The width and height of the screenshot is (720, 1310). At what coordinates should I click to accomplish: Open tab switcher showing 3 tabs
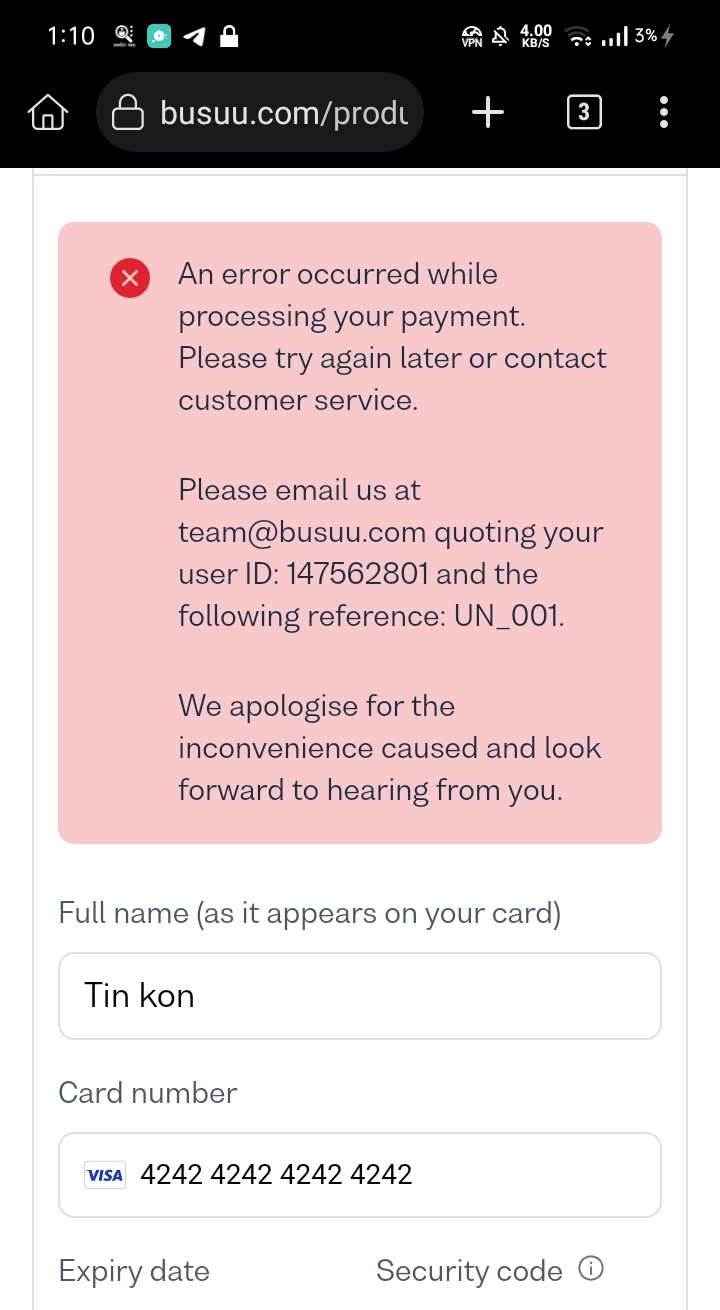pos(584,113)
